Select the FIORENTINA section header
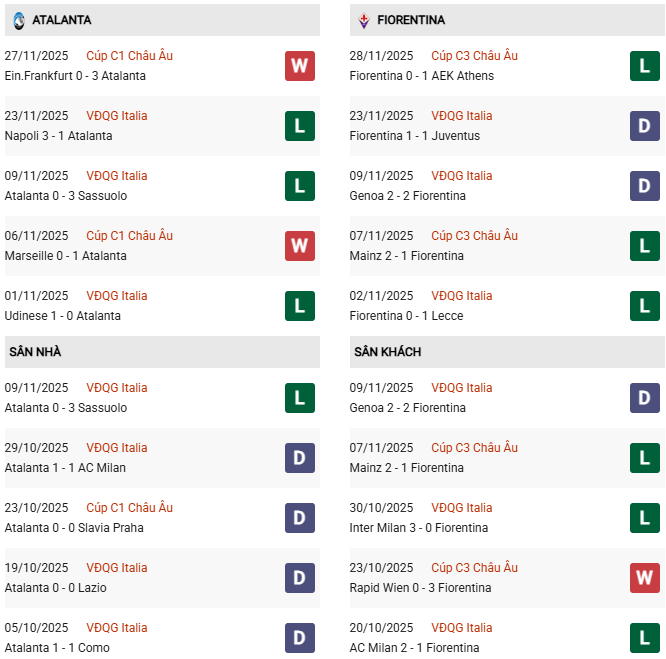 411,20
